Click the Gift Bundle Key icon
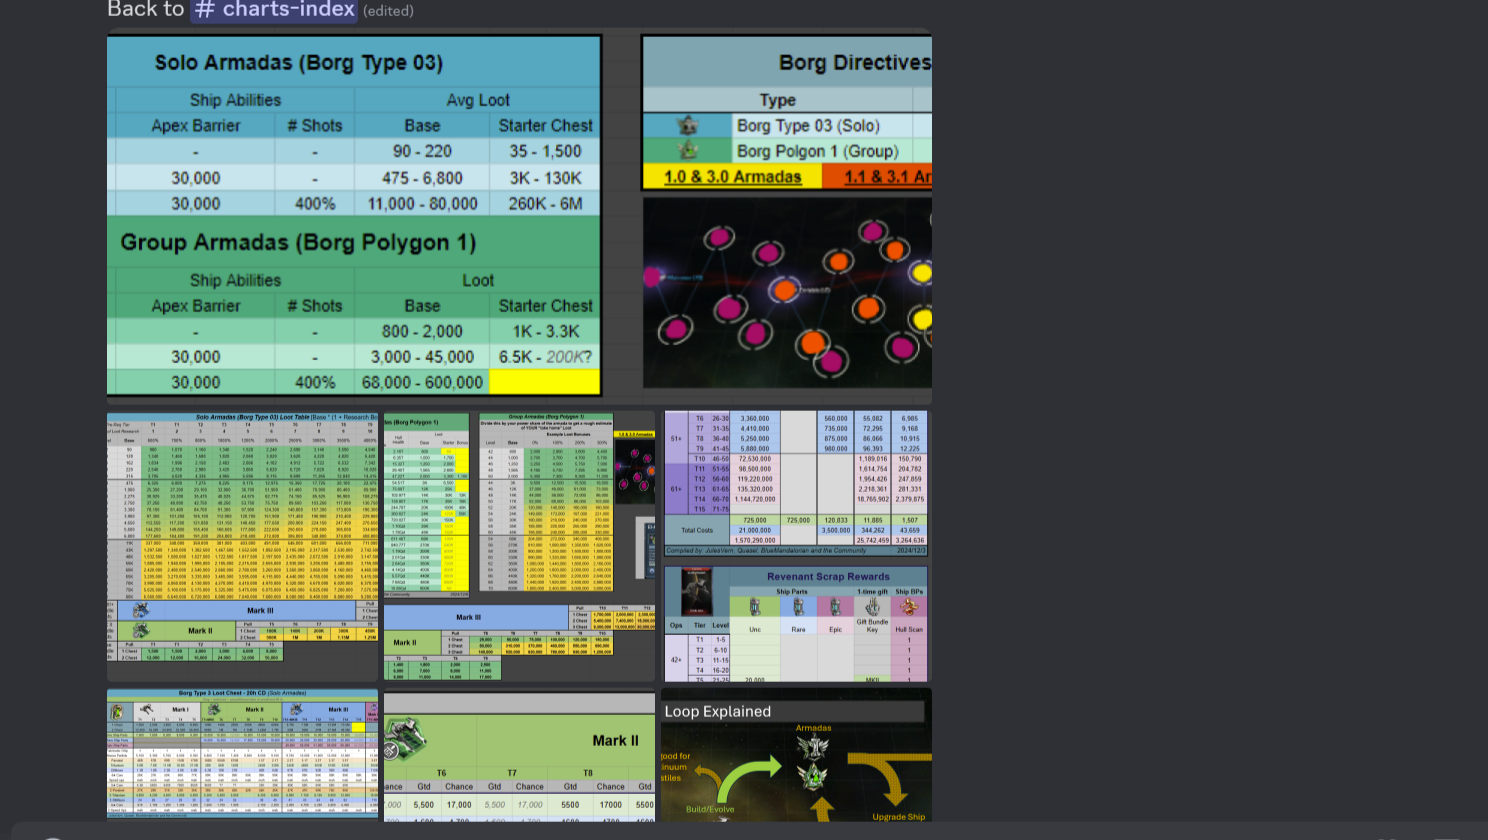1488x840 pixels. point(872,606)
